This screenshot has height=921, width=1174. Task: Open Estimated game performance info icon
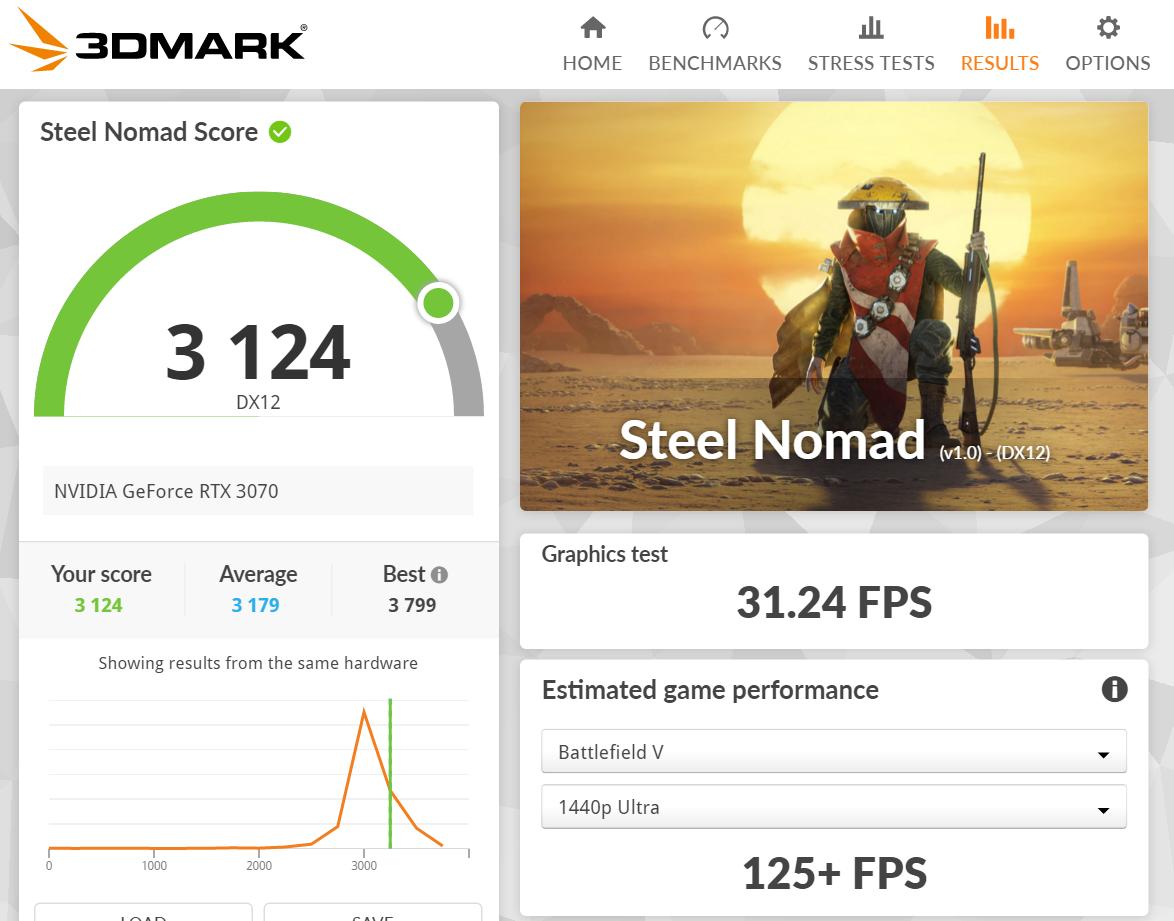coord(1114,689)
